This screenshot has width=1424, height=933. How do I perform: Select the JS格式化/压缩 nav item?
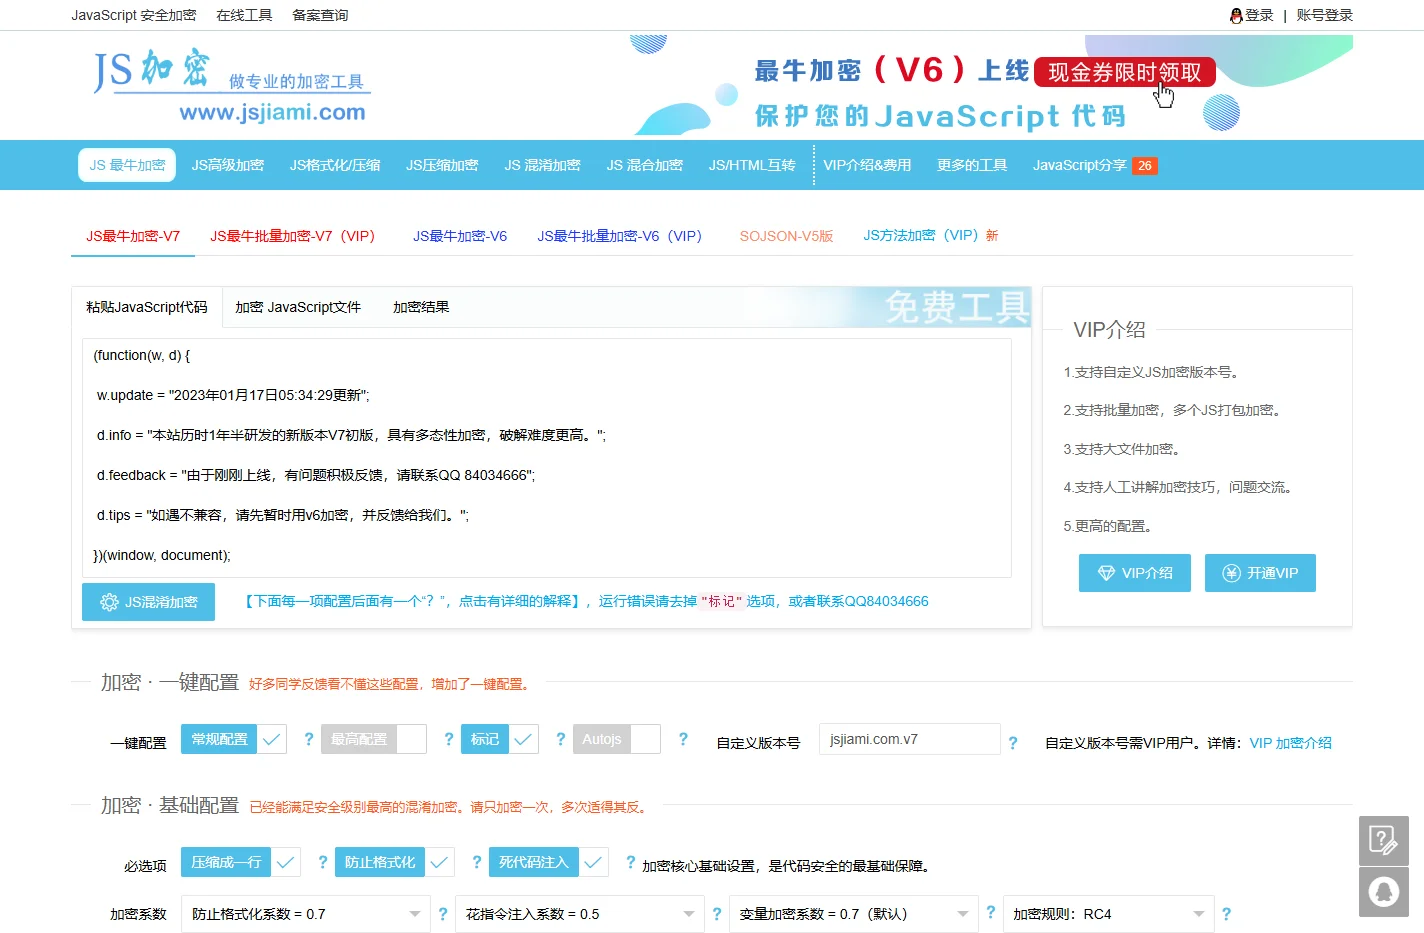(x=335, y=165)
